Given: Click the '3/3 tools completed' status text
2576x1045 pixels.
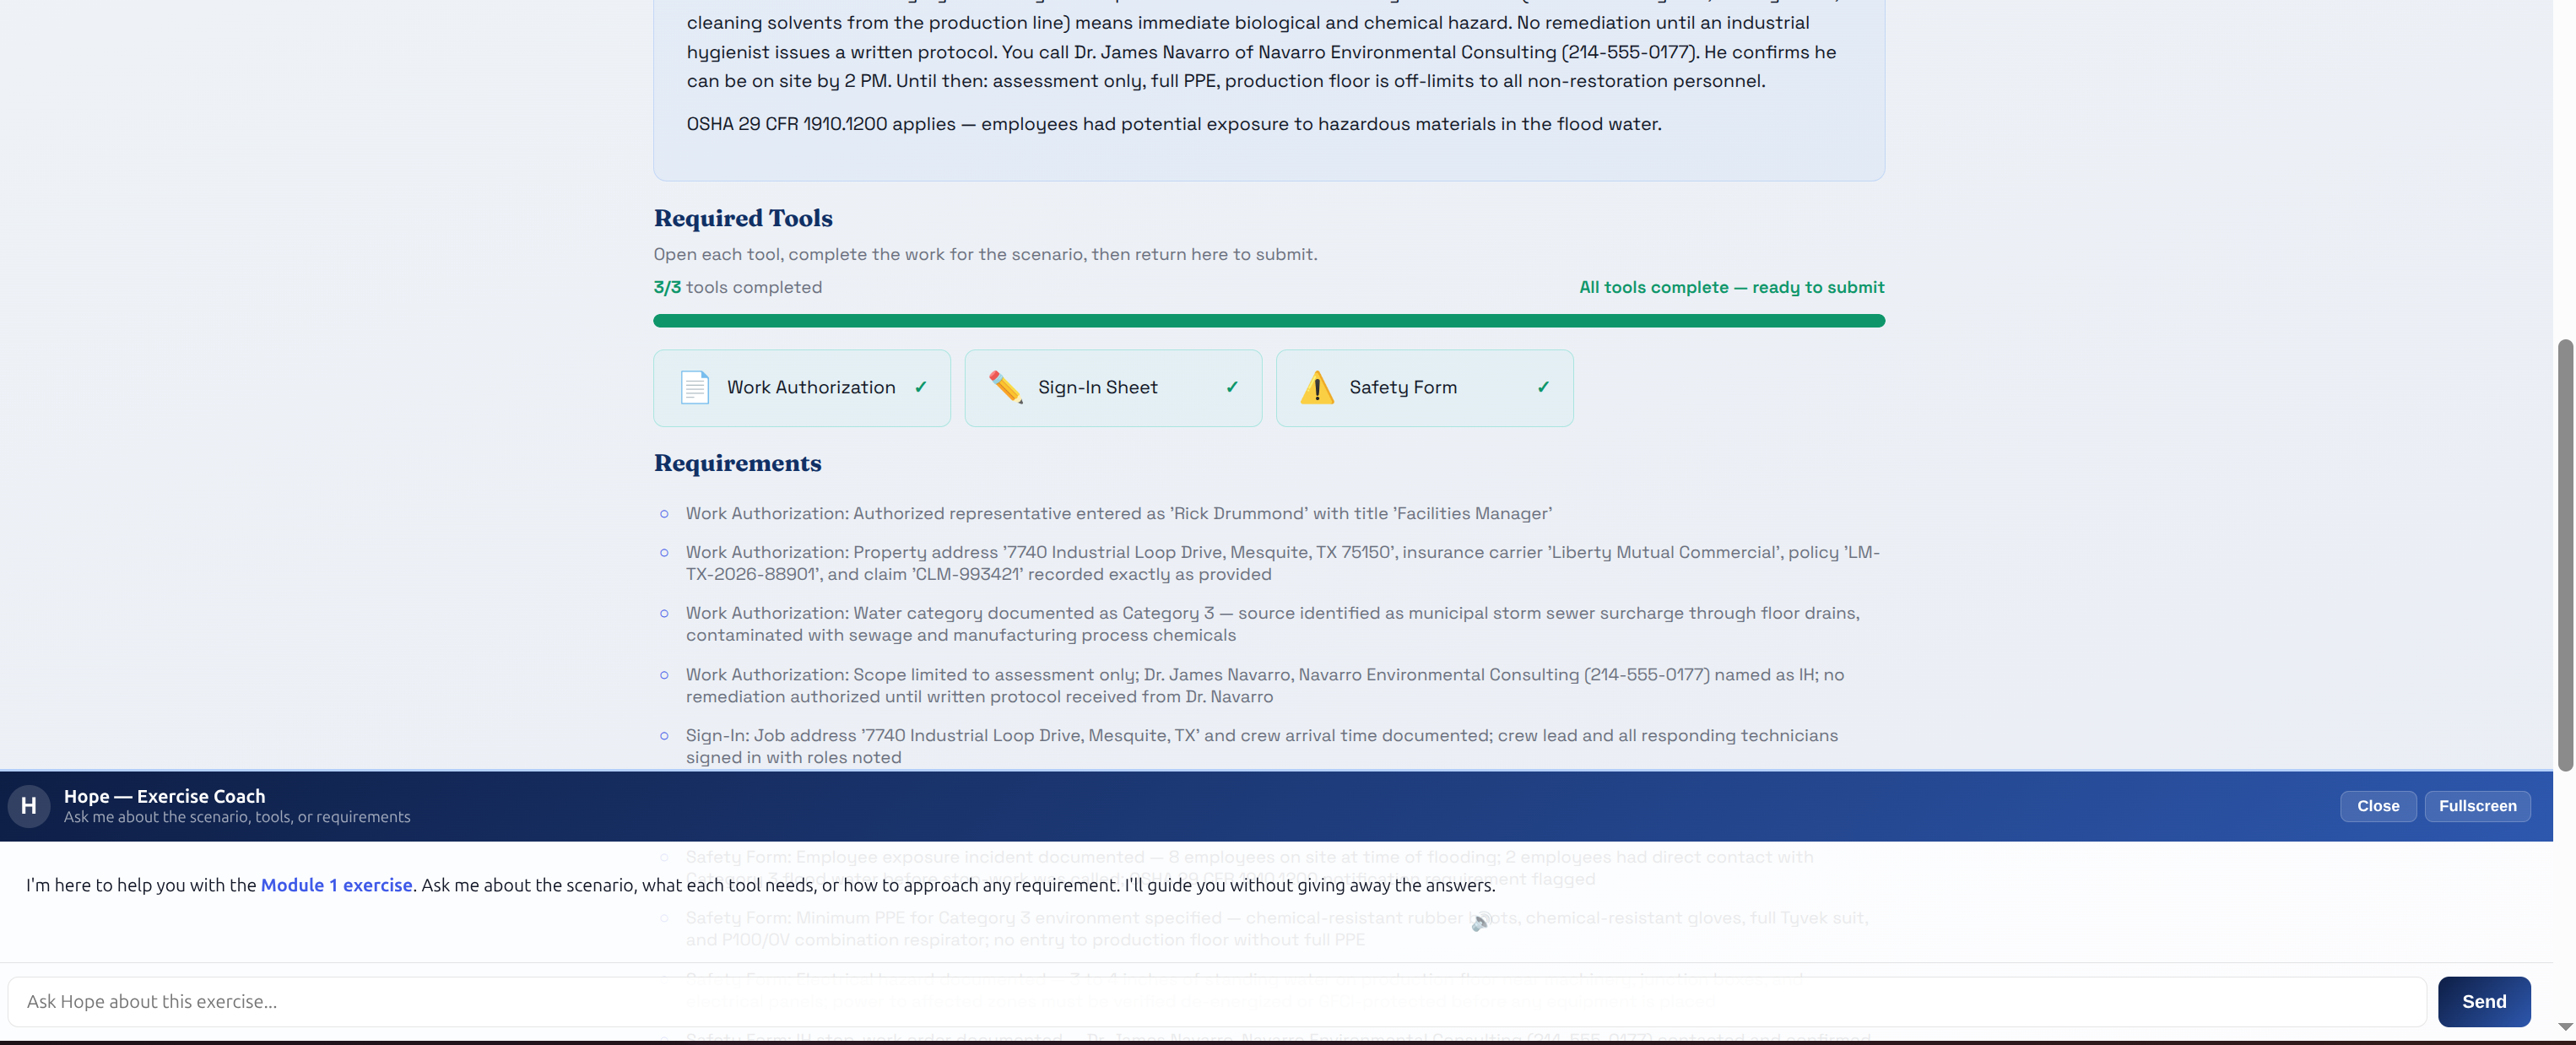Looking at the screenshot, I should tap(738, 287).
